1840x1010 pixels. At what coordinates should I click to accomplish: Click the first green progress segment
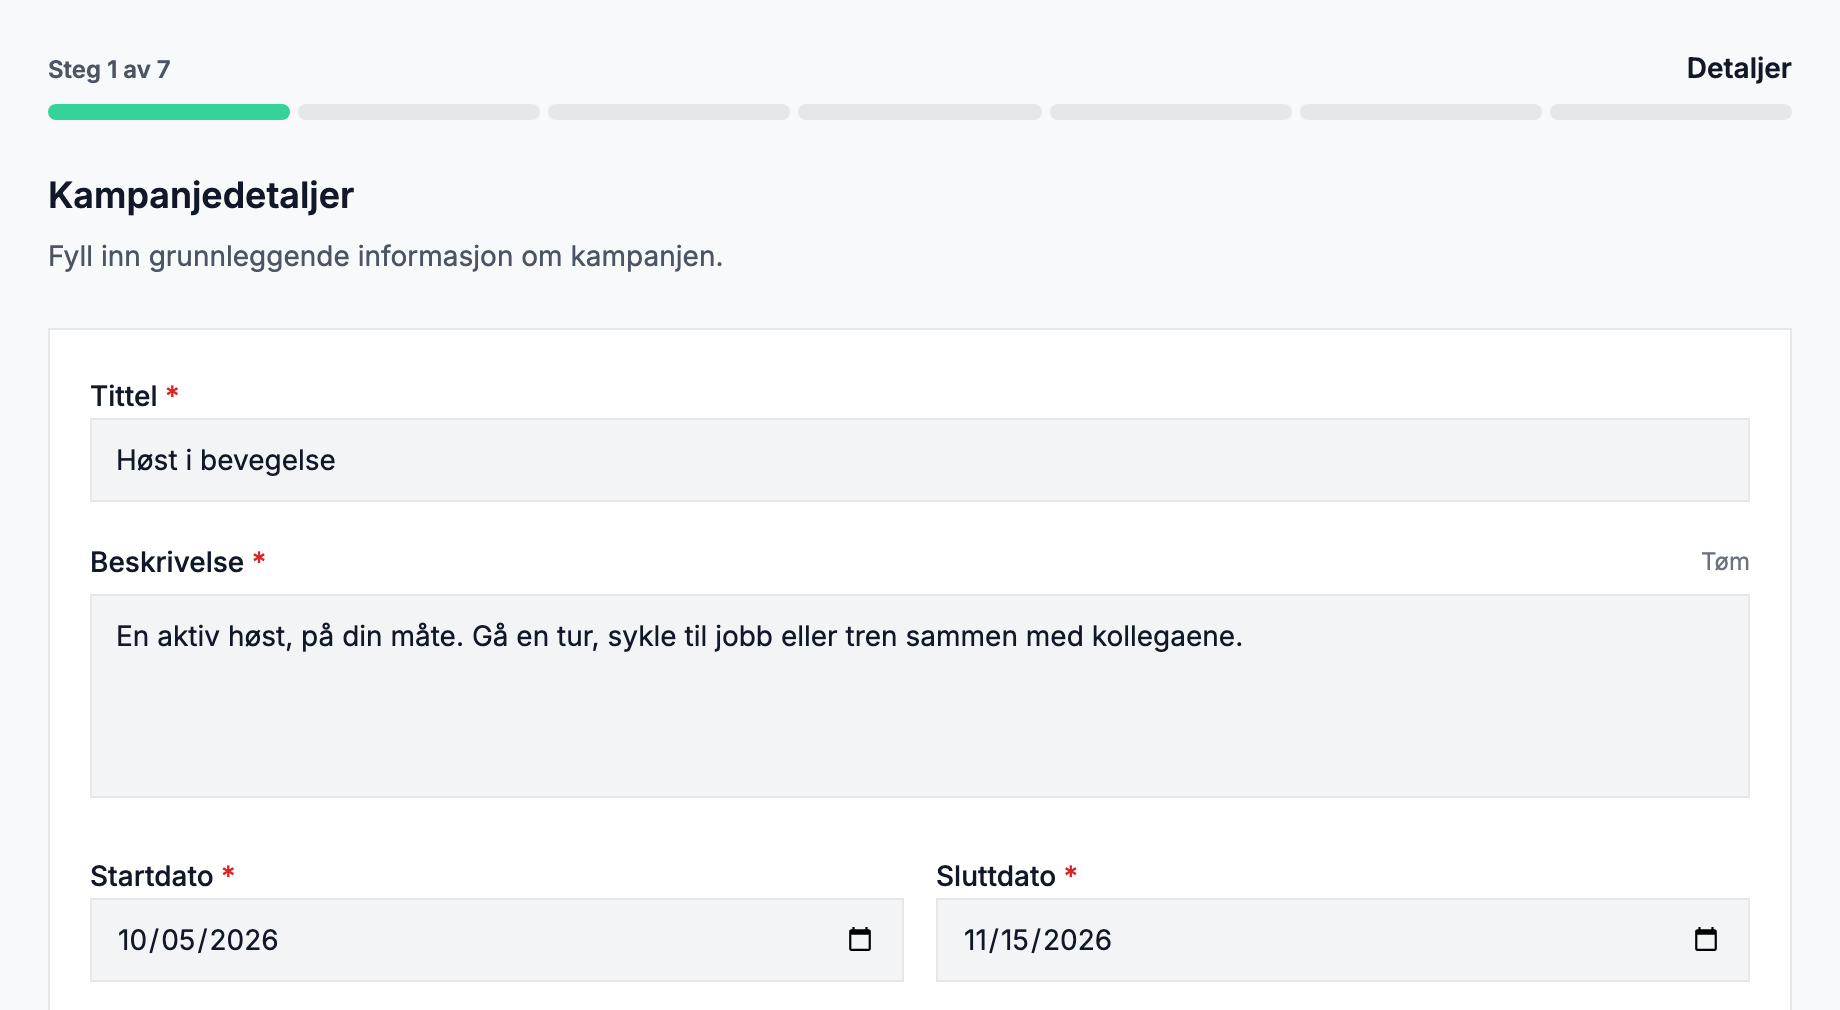169,112
